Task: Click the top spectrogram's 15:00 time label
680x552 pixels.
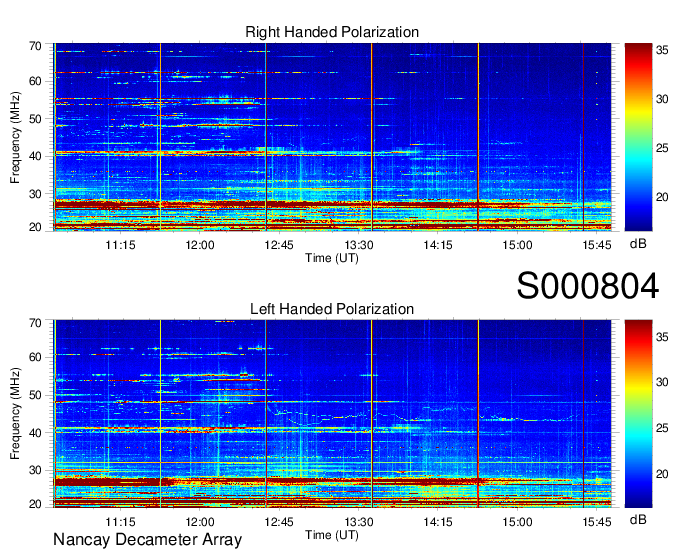Action: pos(517,245)
